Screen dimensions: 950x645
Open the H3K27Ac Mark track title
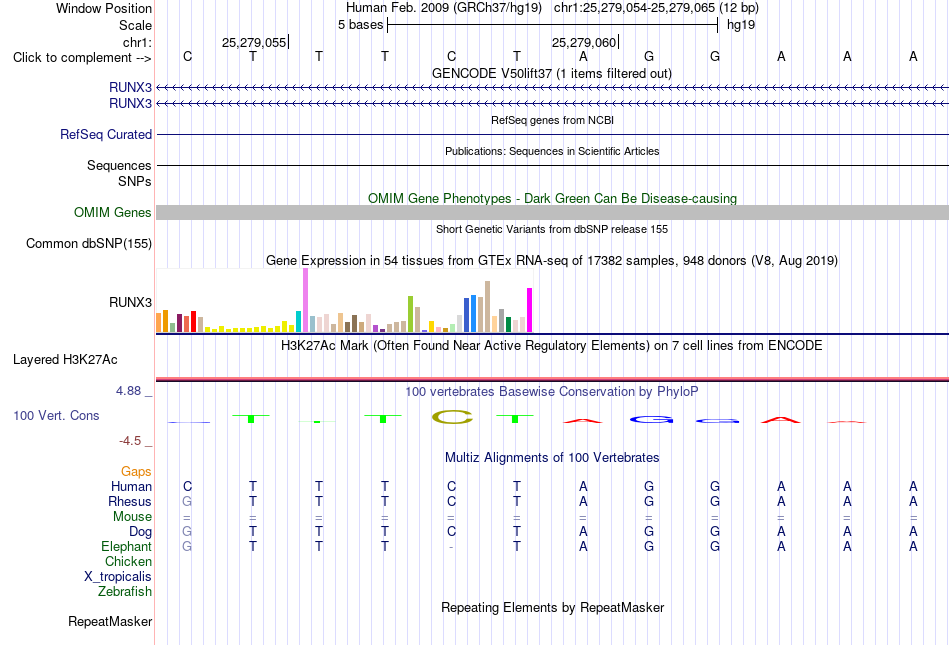pyautogui.click(x=552, y=345)
